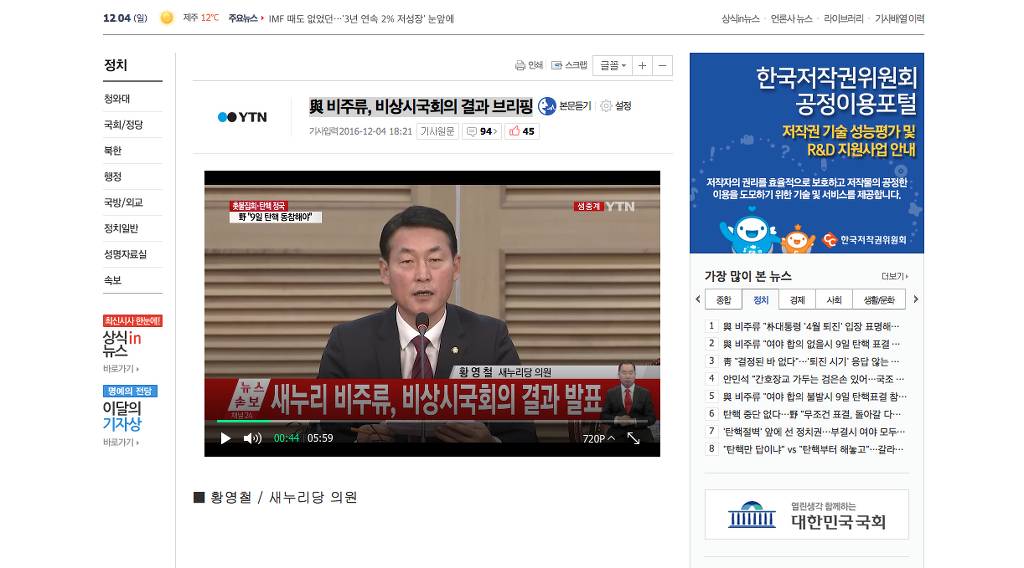Open ranked news item 8 '탄핵만 답이냐'

pos(813,449)
